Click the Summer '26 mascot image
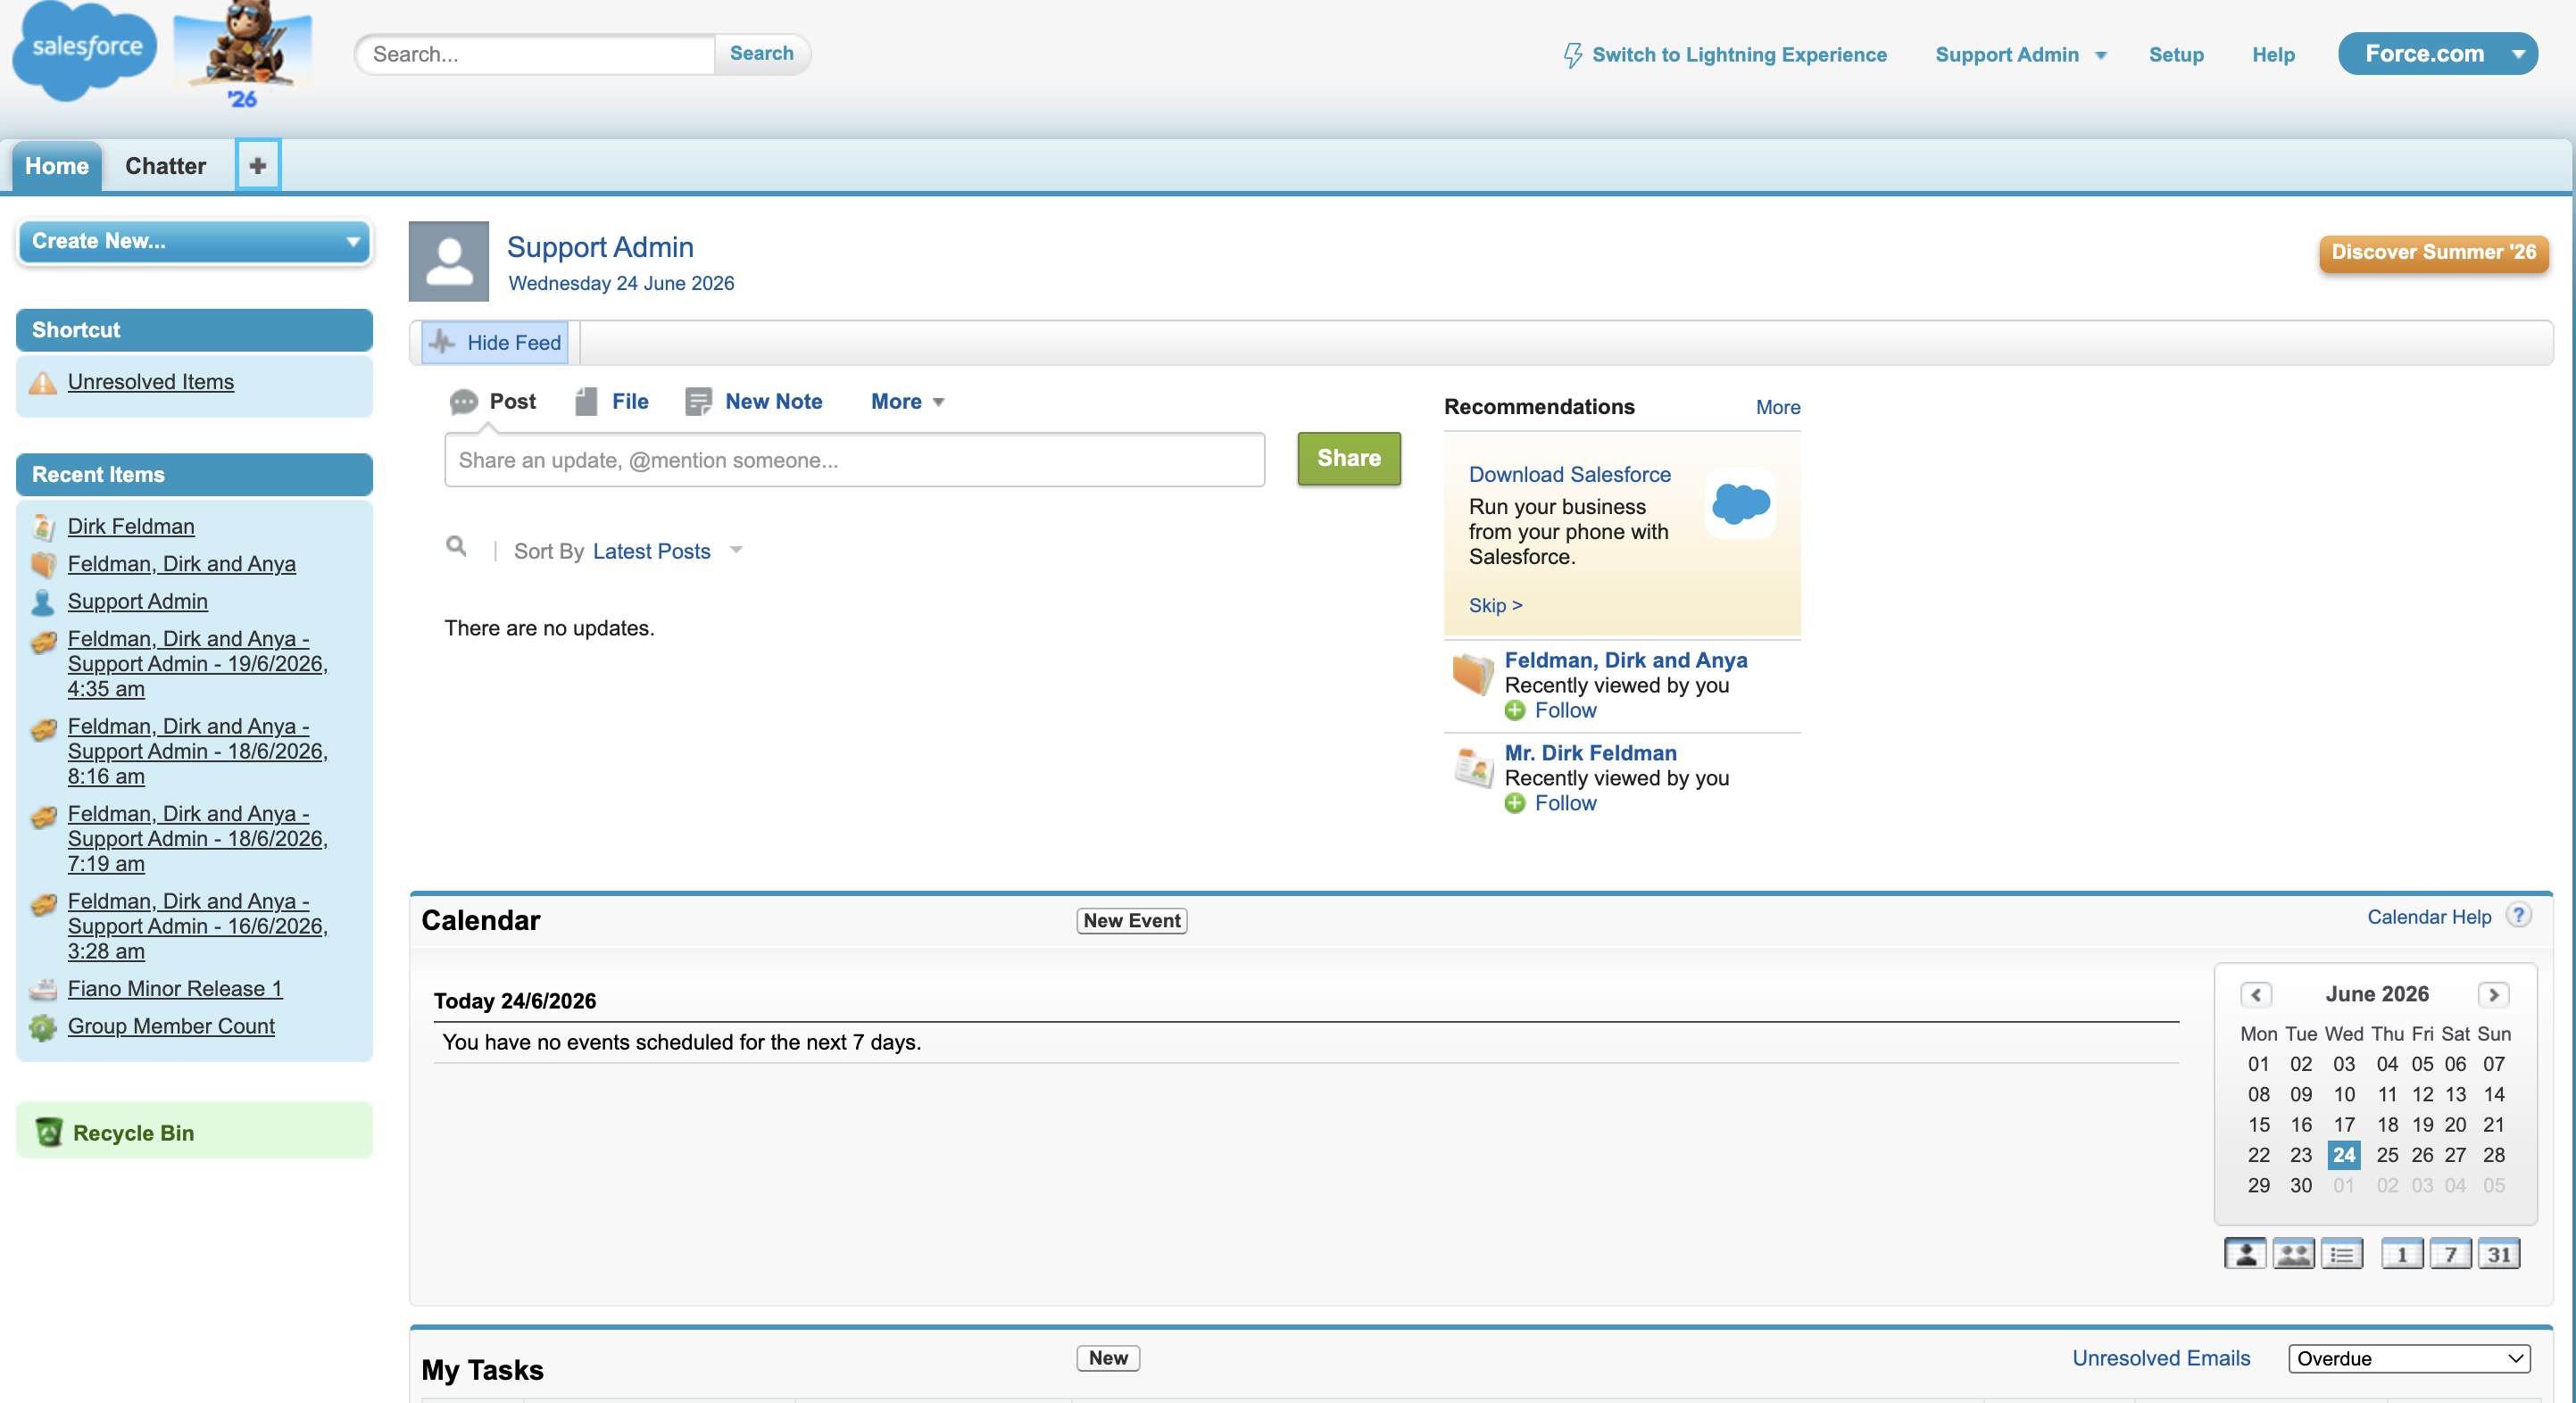2576x1403 pixels. 243,55
